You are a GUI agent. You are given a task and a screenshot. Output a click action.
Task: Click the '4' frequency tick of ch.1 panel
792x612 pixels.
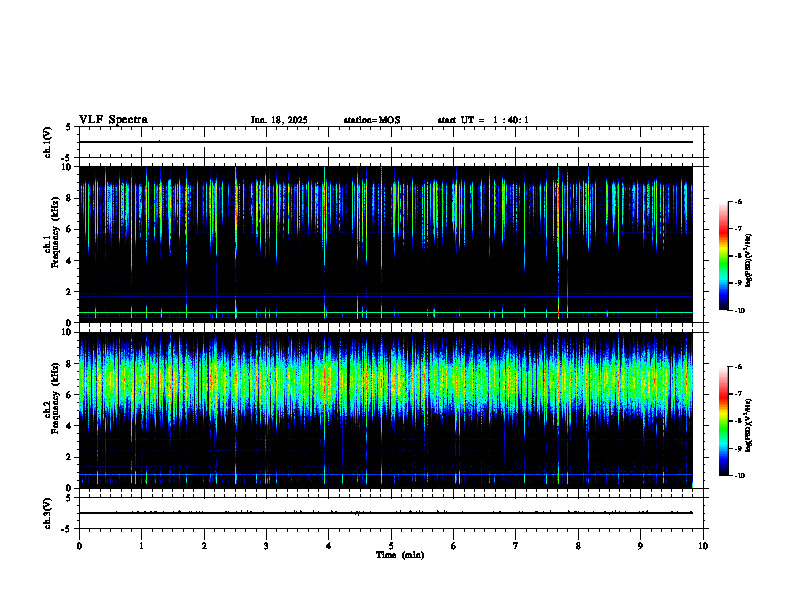click(x=70, y=261)
